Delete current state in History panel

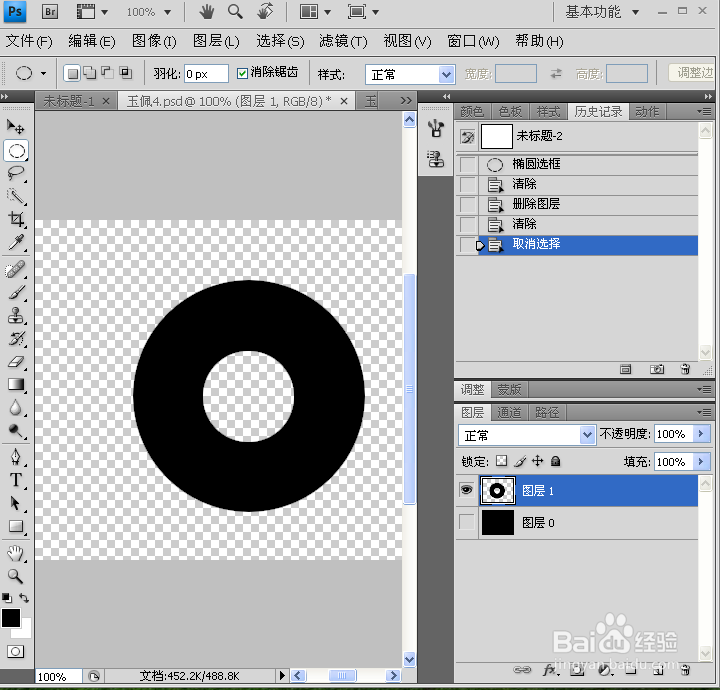(685, 369)
